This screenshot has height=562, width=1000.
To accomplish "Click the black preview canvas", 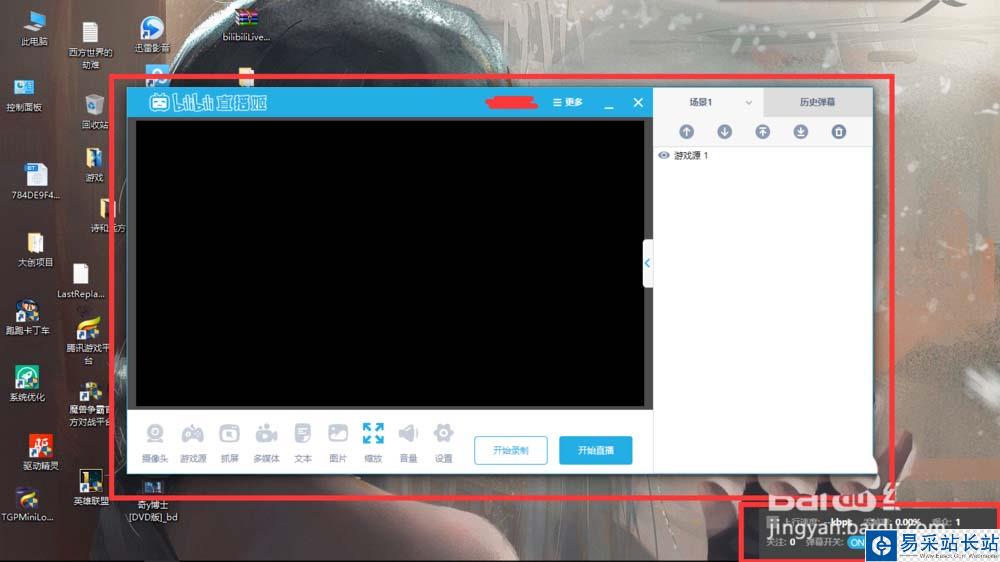I will coord(390,263).
